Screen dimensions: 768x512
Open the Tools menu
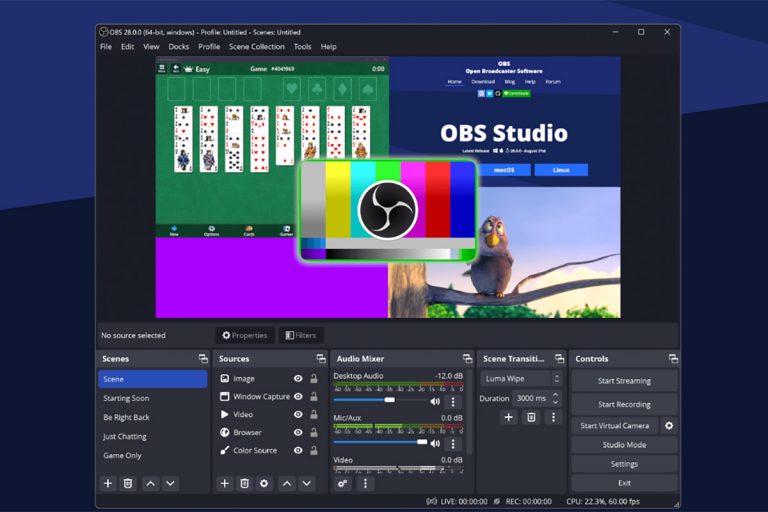302,47
